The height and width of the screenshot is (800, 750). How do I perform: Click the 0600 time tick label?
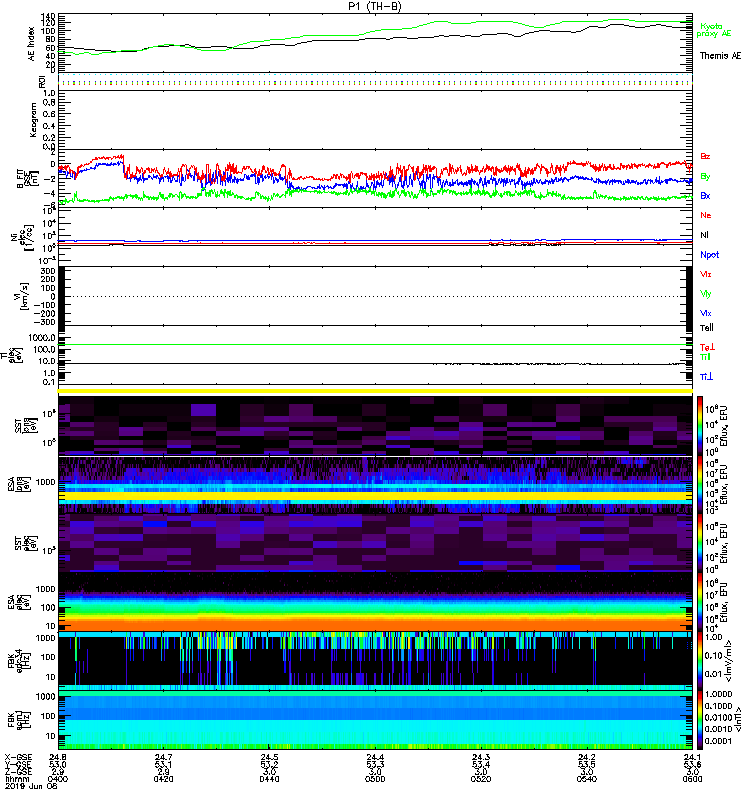(692, 779)
